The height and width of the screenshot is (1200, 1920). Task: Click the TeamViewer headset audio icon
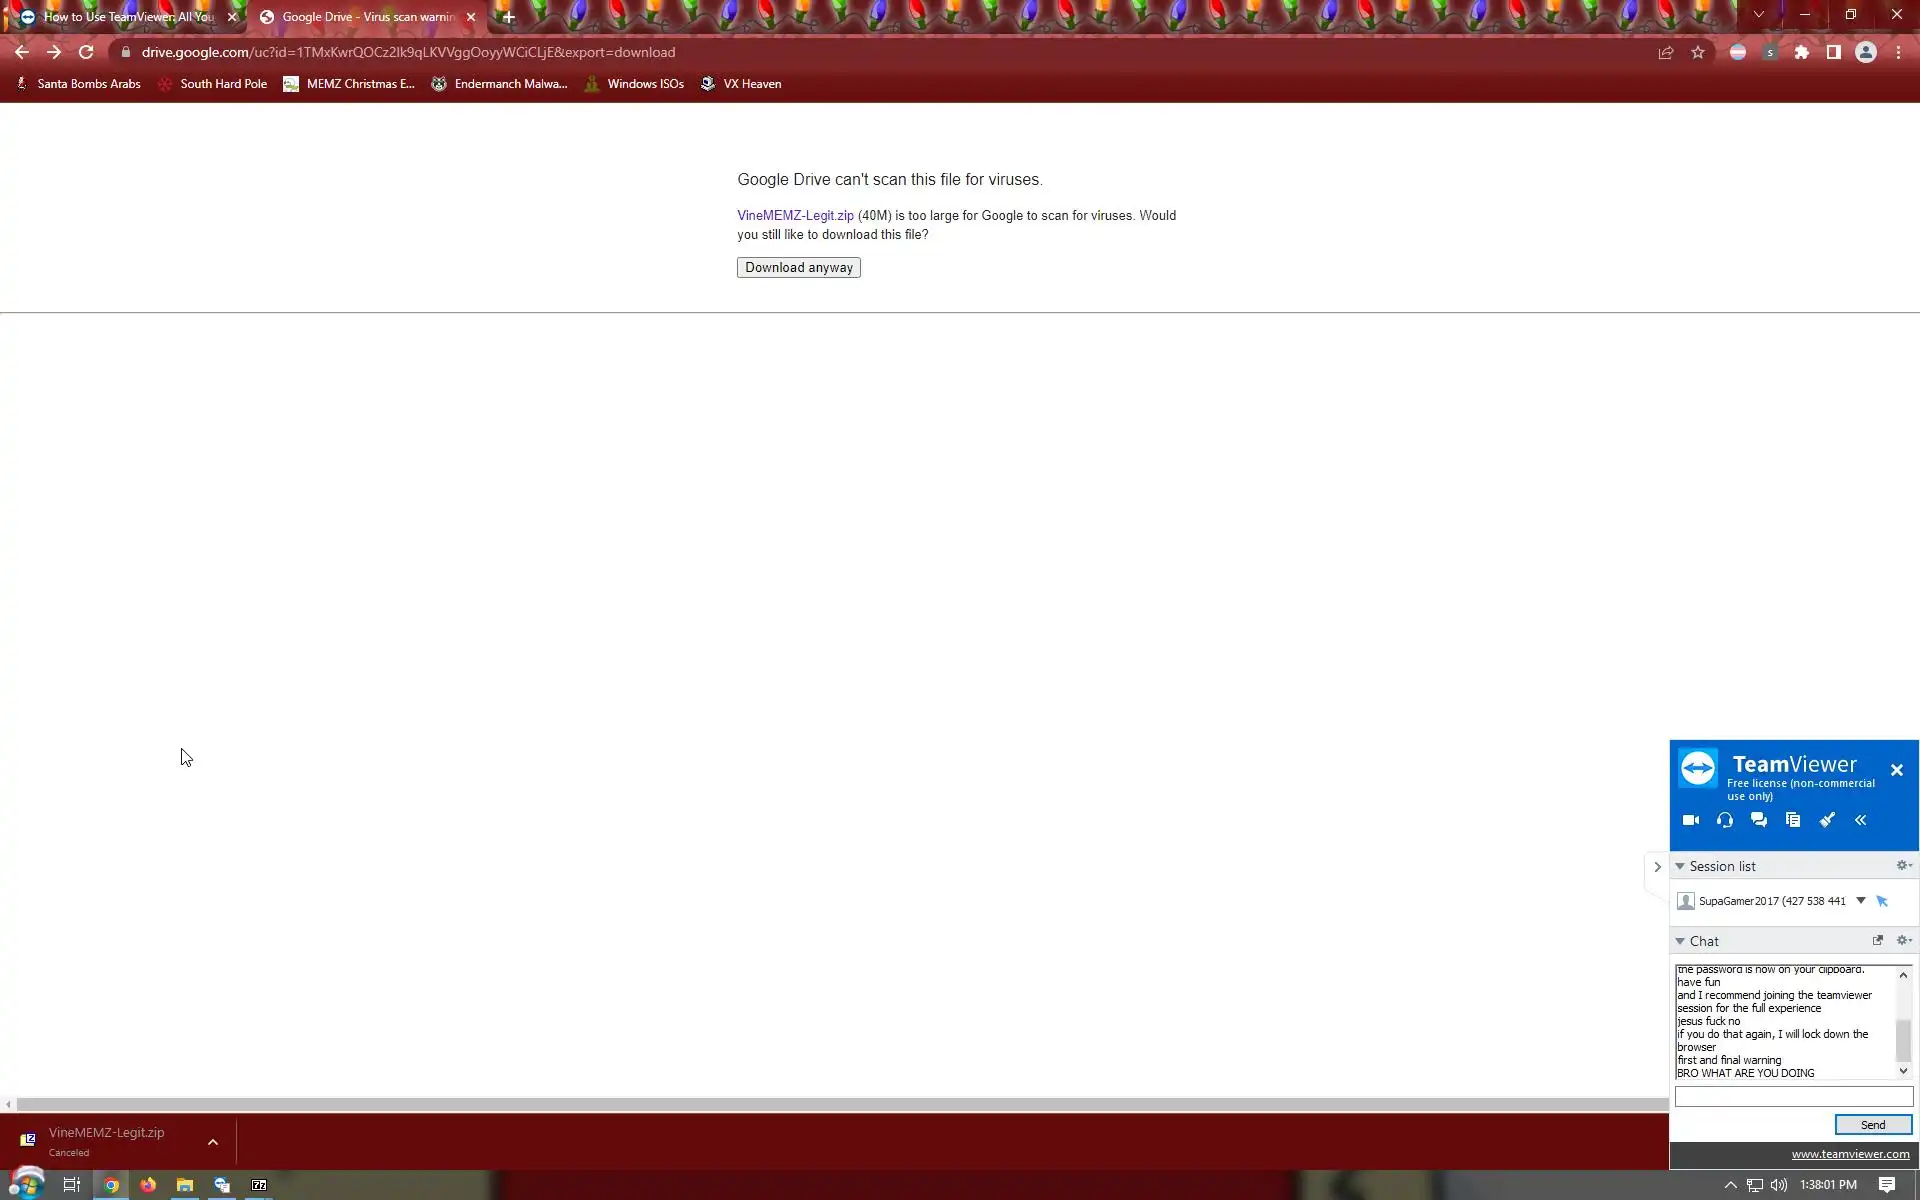[1725, 820]
